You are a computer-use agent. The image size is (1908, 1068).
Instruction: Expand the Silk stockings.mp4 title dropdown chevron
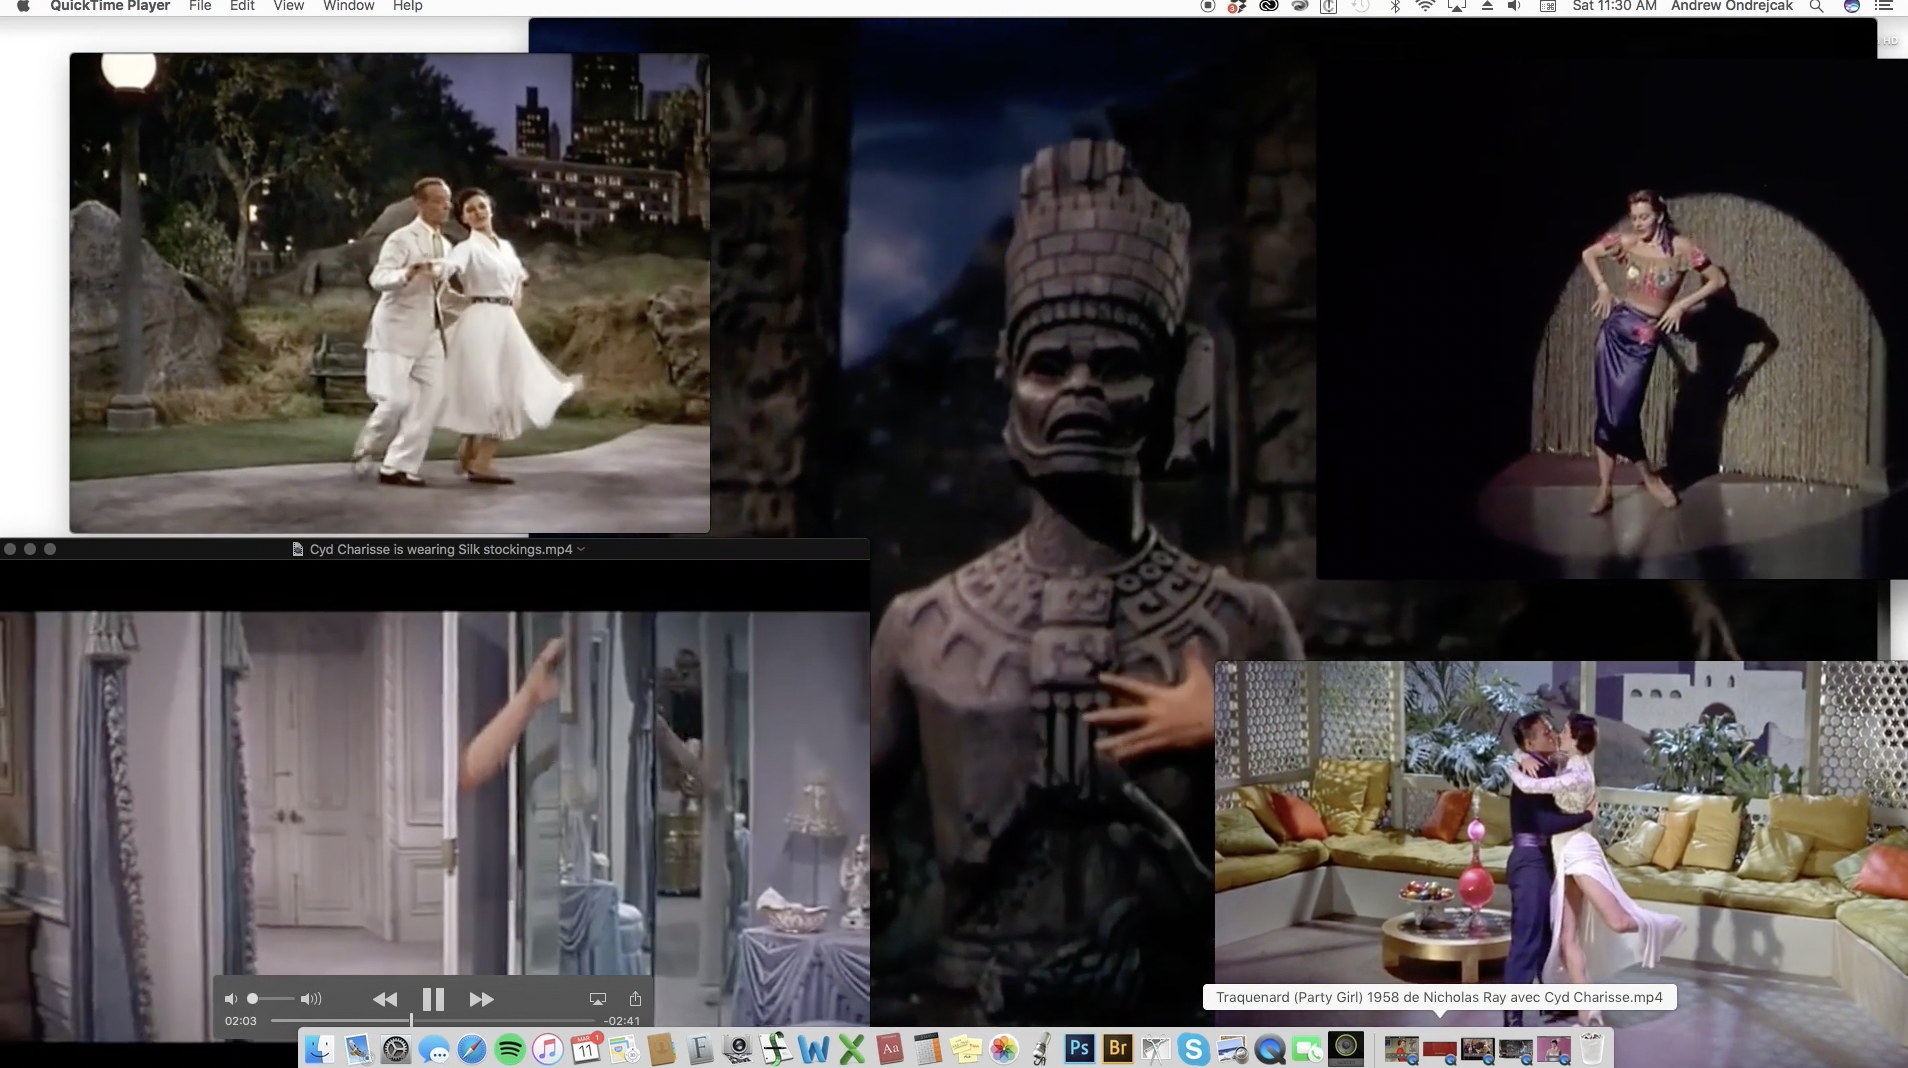click(x=581, y=549)
